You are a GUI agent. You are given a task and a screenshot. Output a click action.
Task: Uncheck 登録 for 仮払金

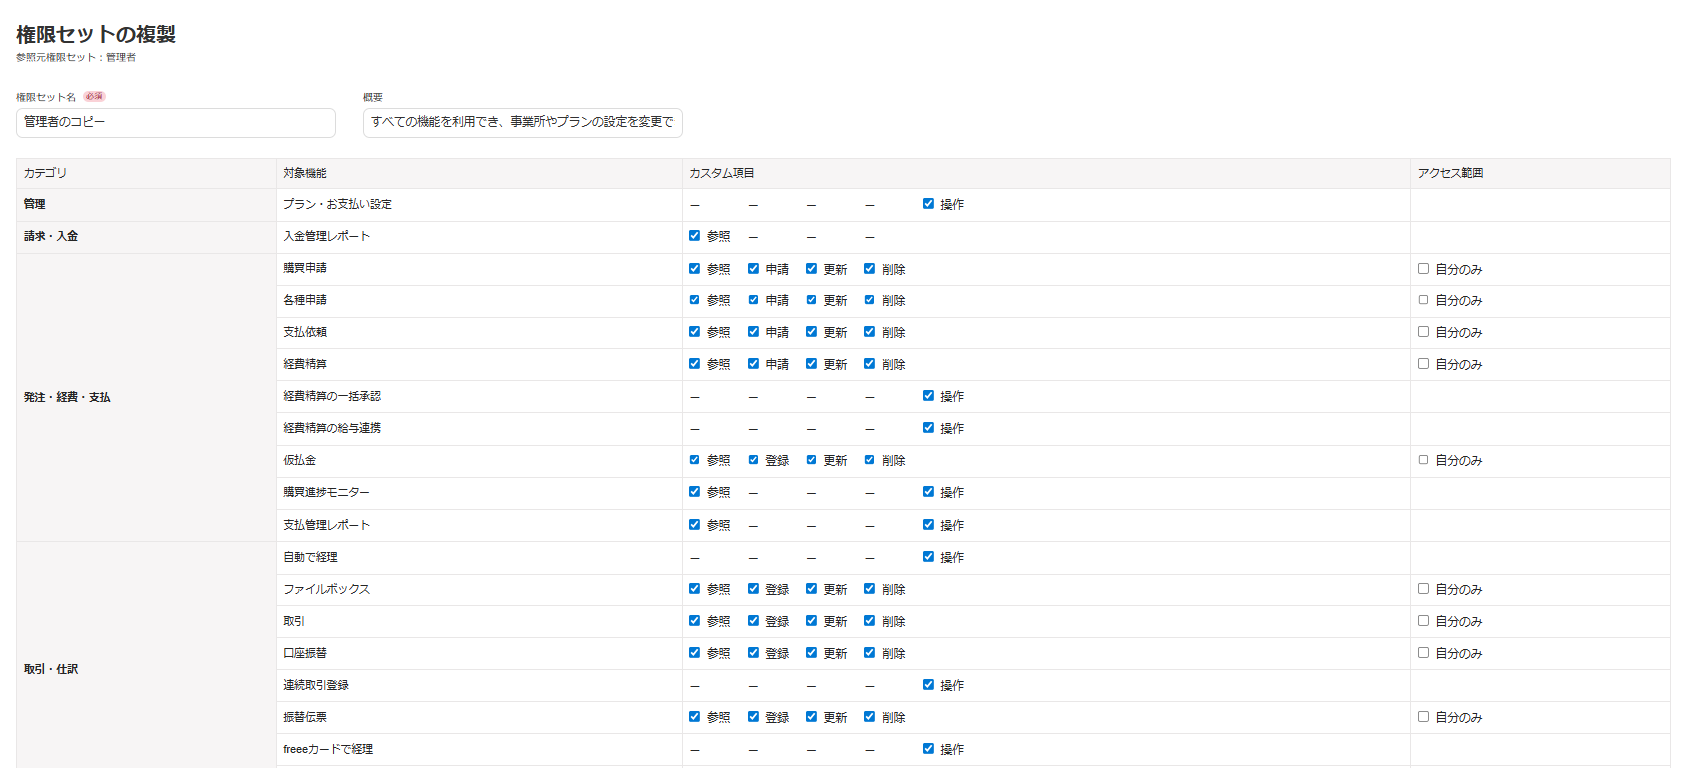tap(753, 460)
